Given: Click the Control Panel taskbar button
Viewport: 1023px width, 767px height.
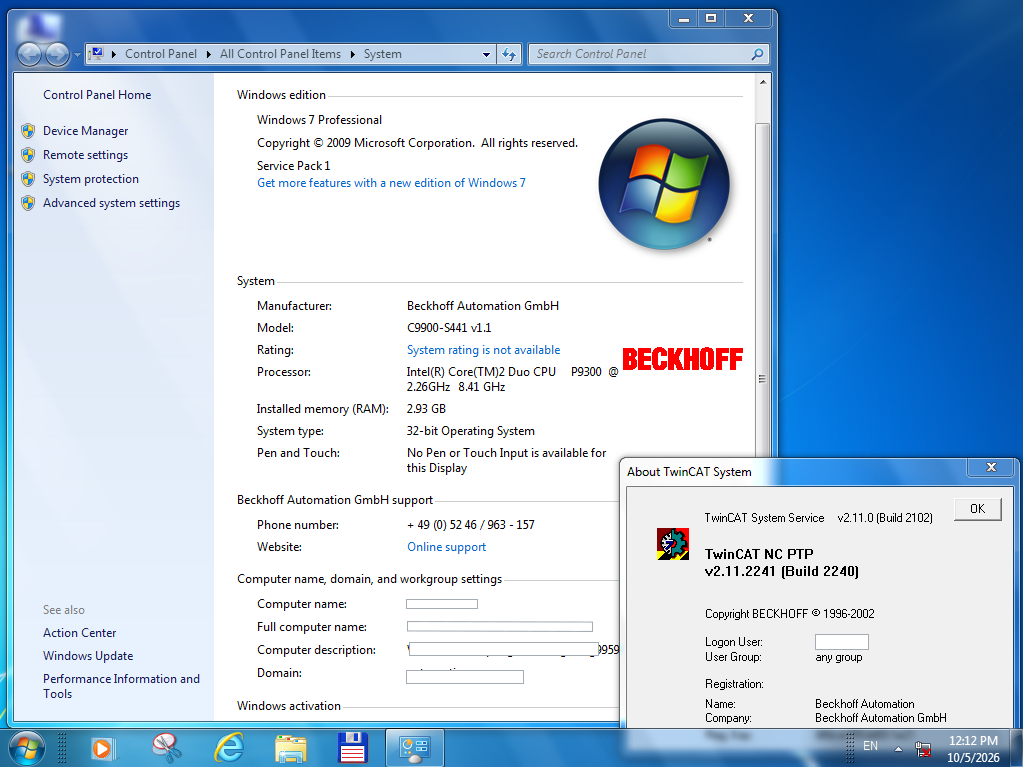Looking at the screenshot, I should [x=415, y=747].
